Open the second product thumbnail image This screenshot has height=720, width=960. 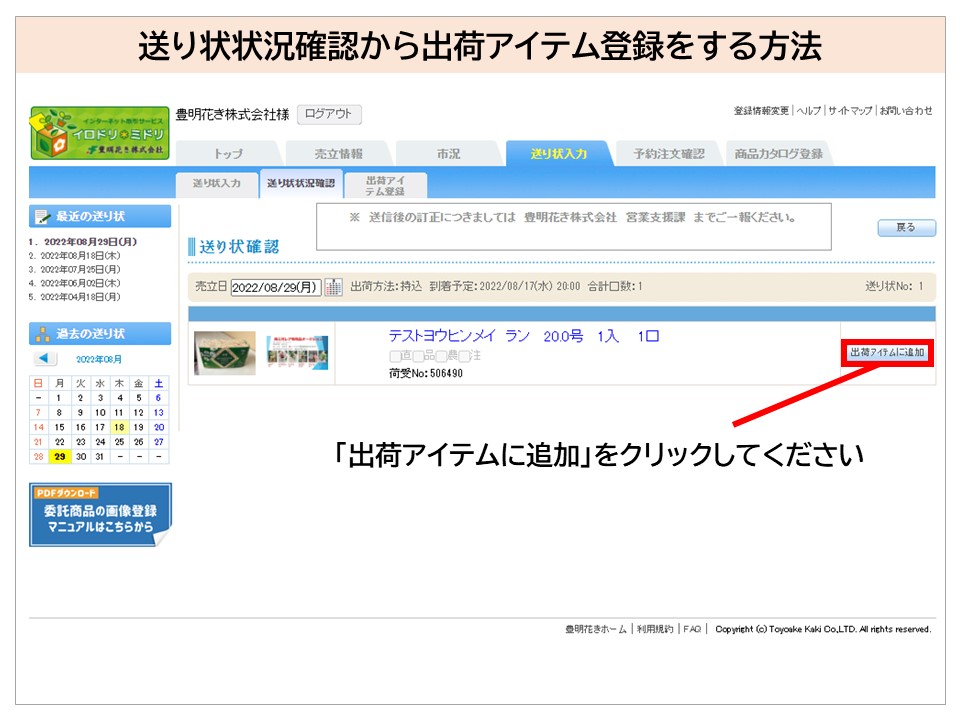click(x=297, y=353)
